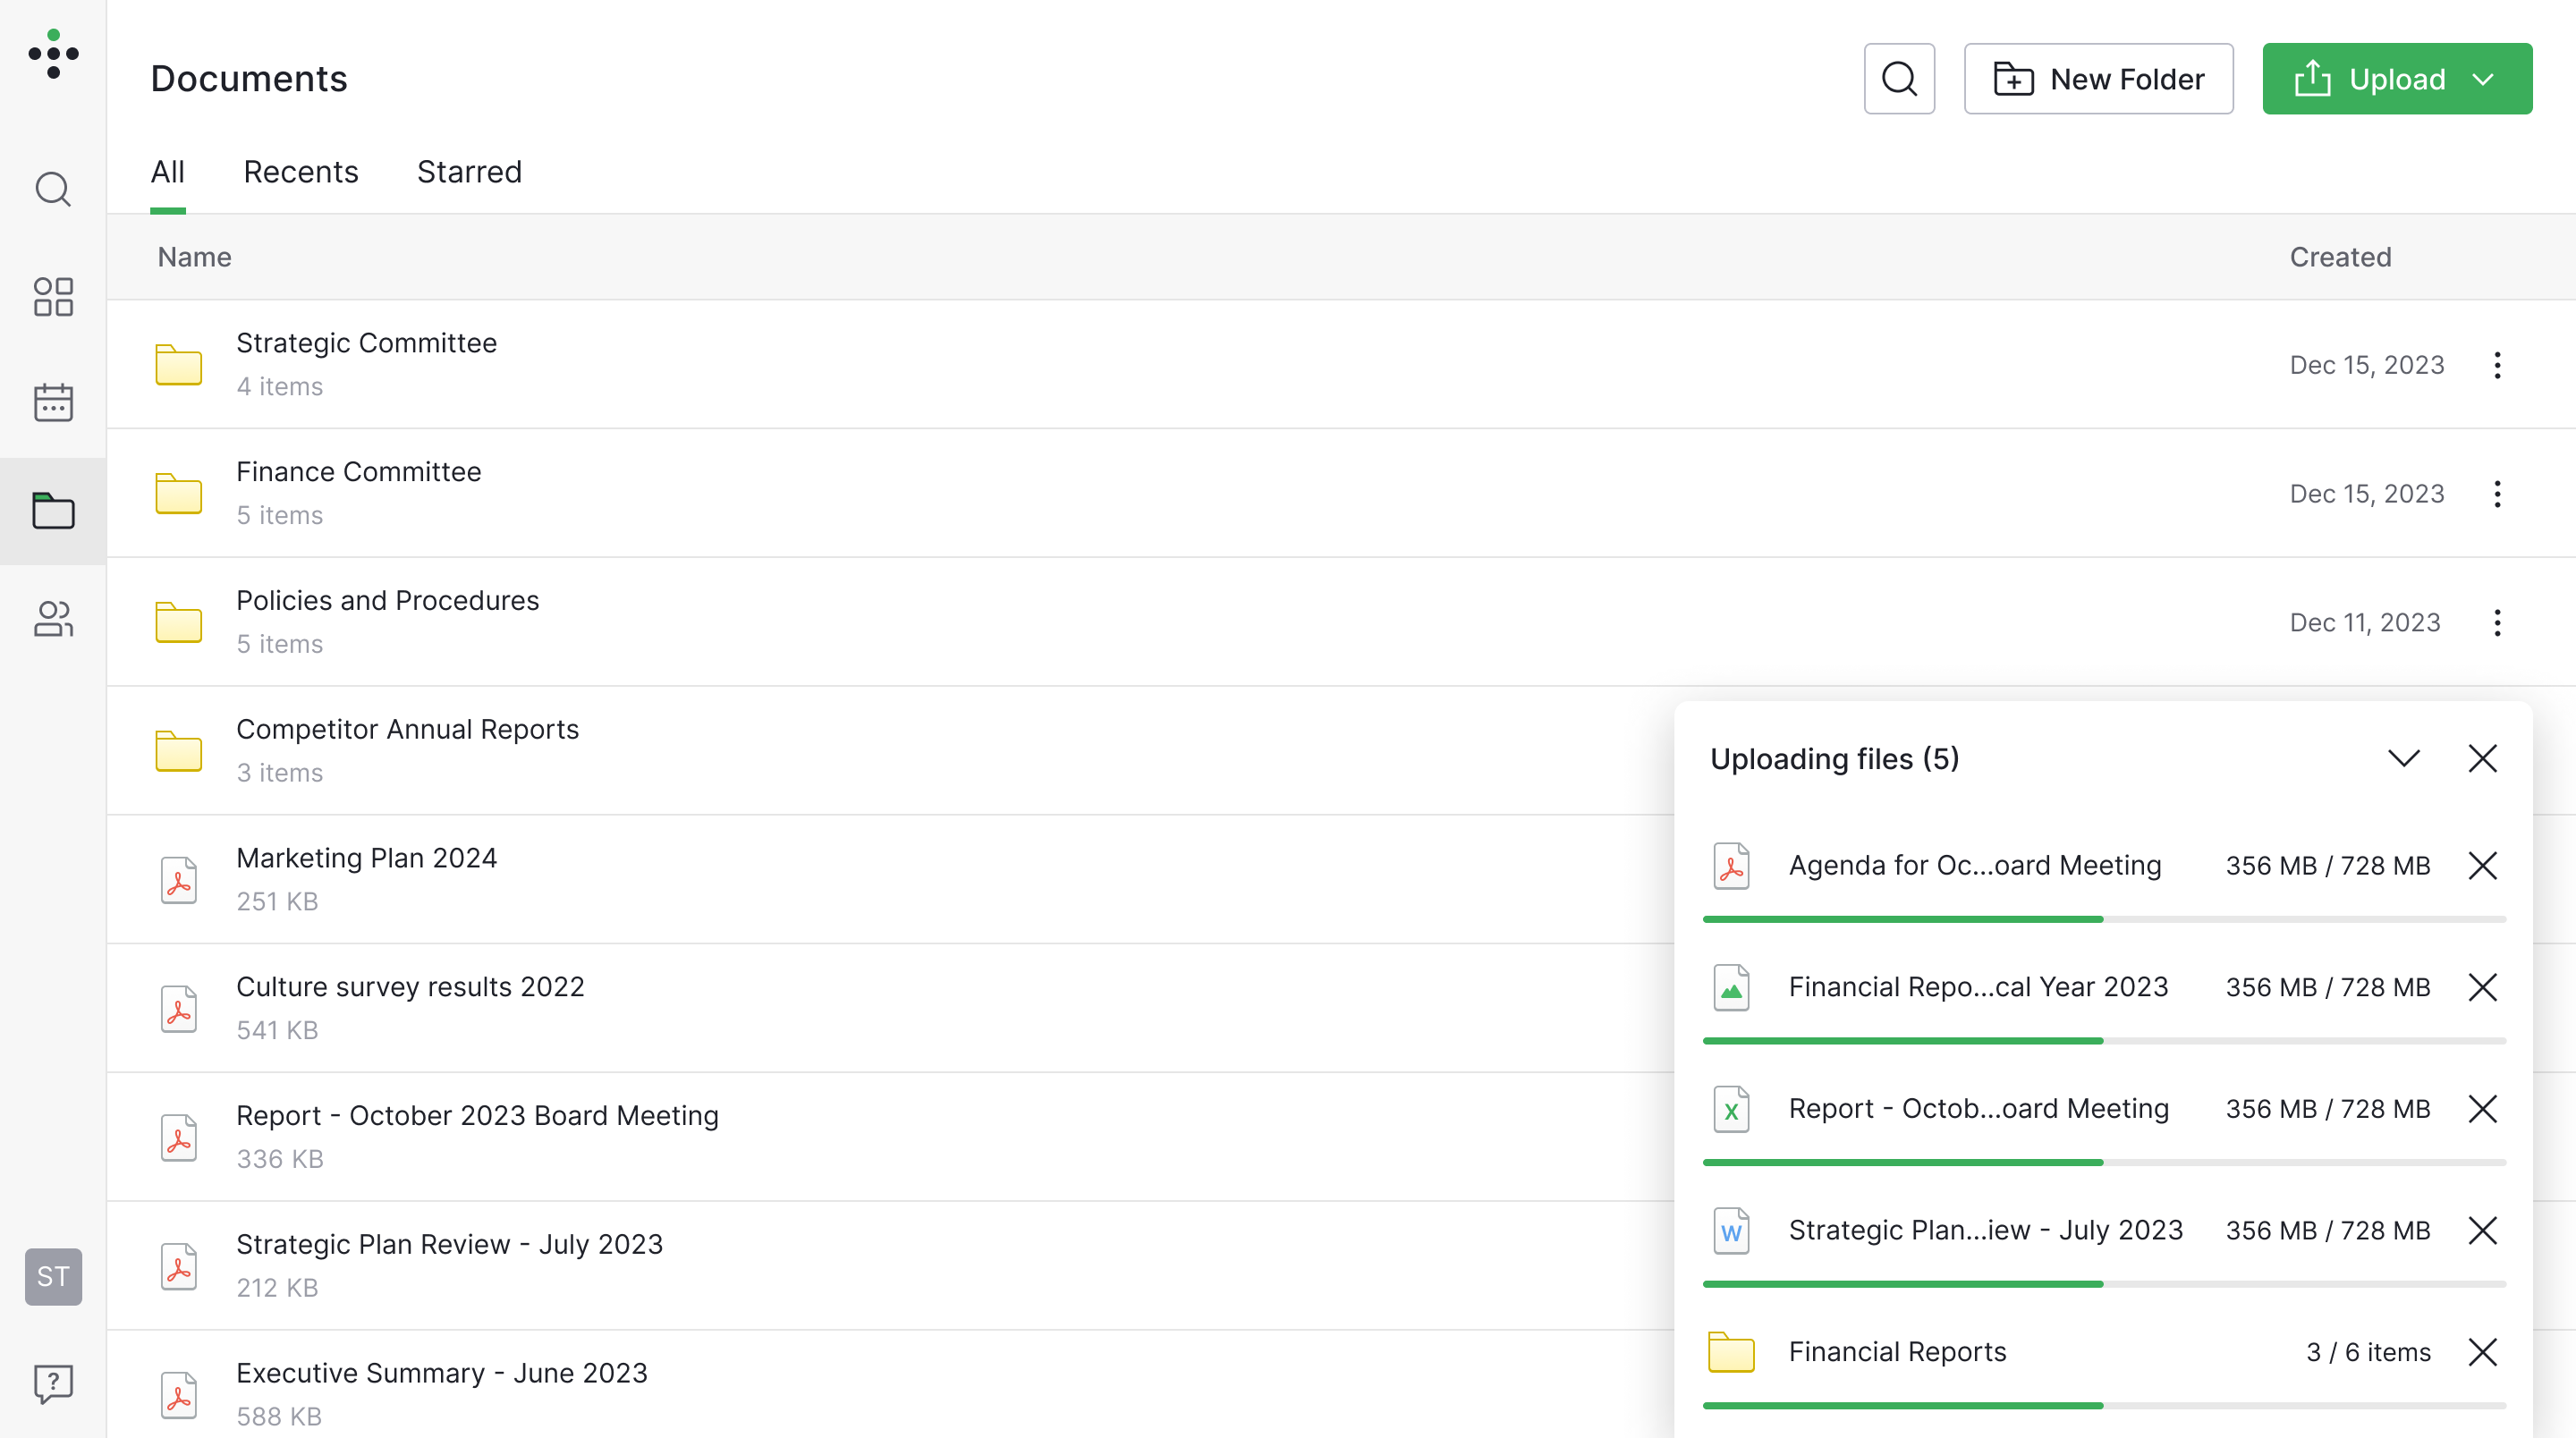Open the three-dot menu for Finance Committee
This screenshot has width=2576, height=1438.
tap(2497, 493)
